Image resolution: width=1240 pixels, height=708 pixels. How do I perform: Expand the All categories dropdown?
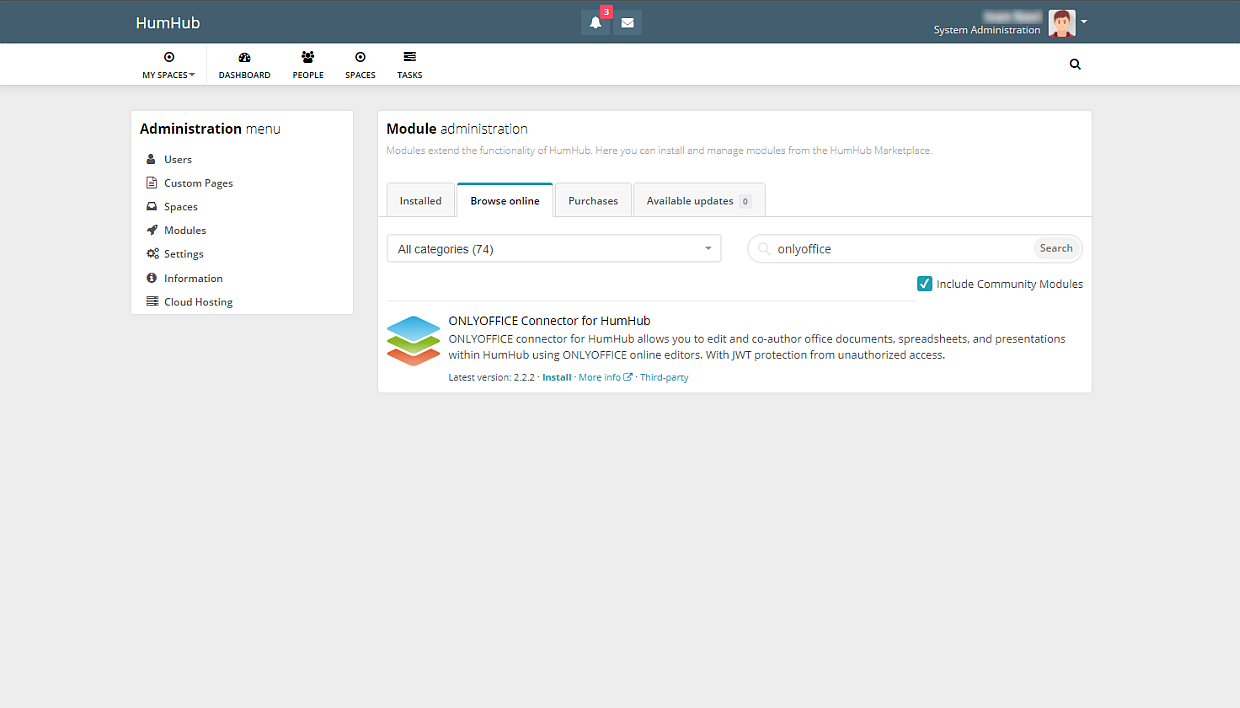point(553,249)
